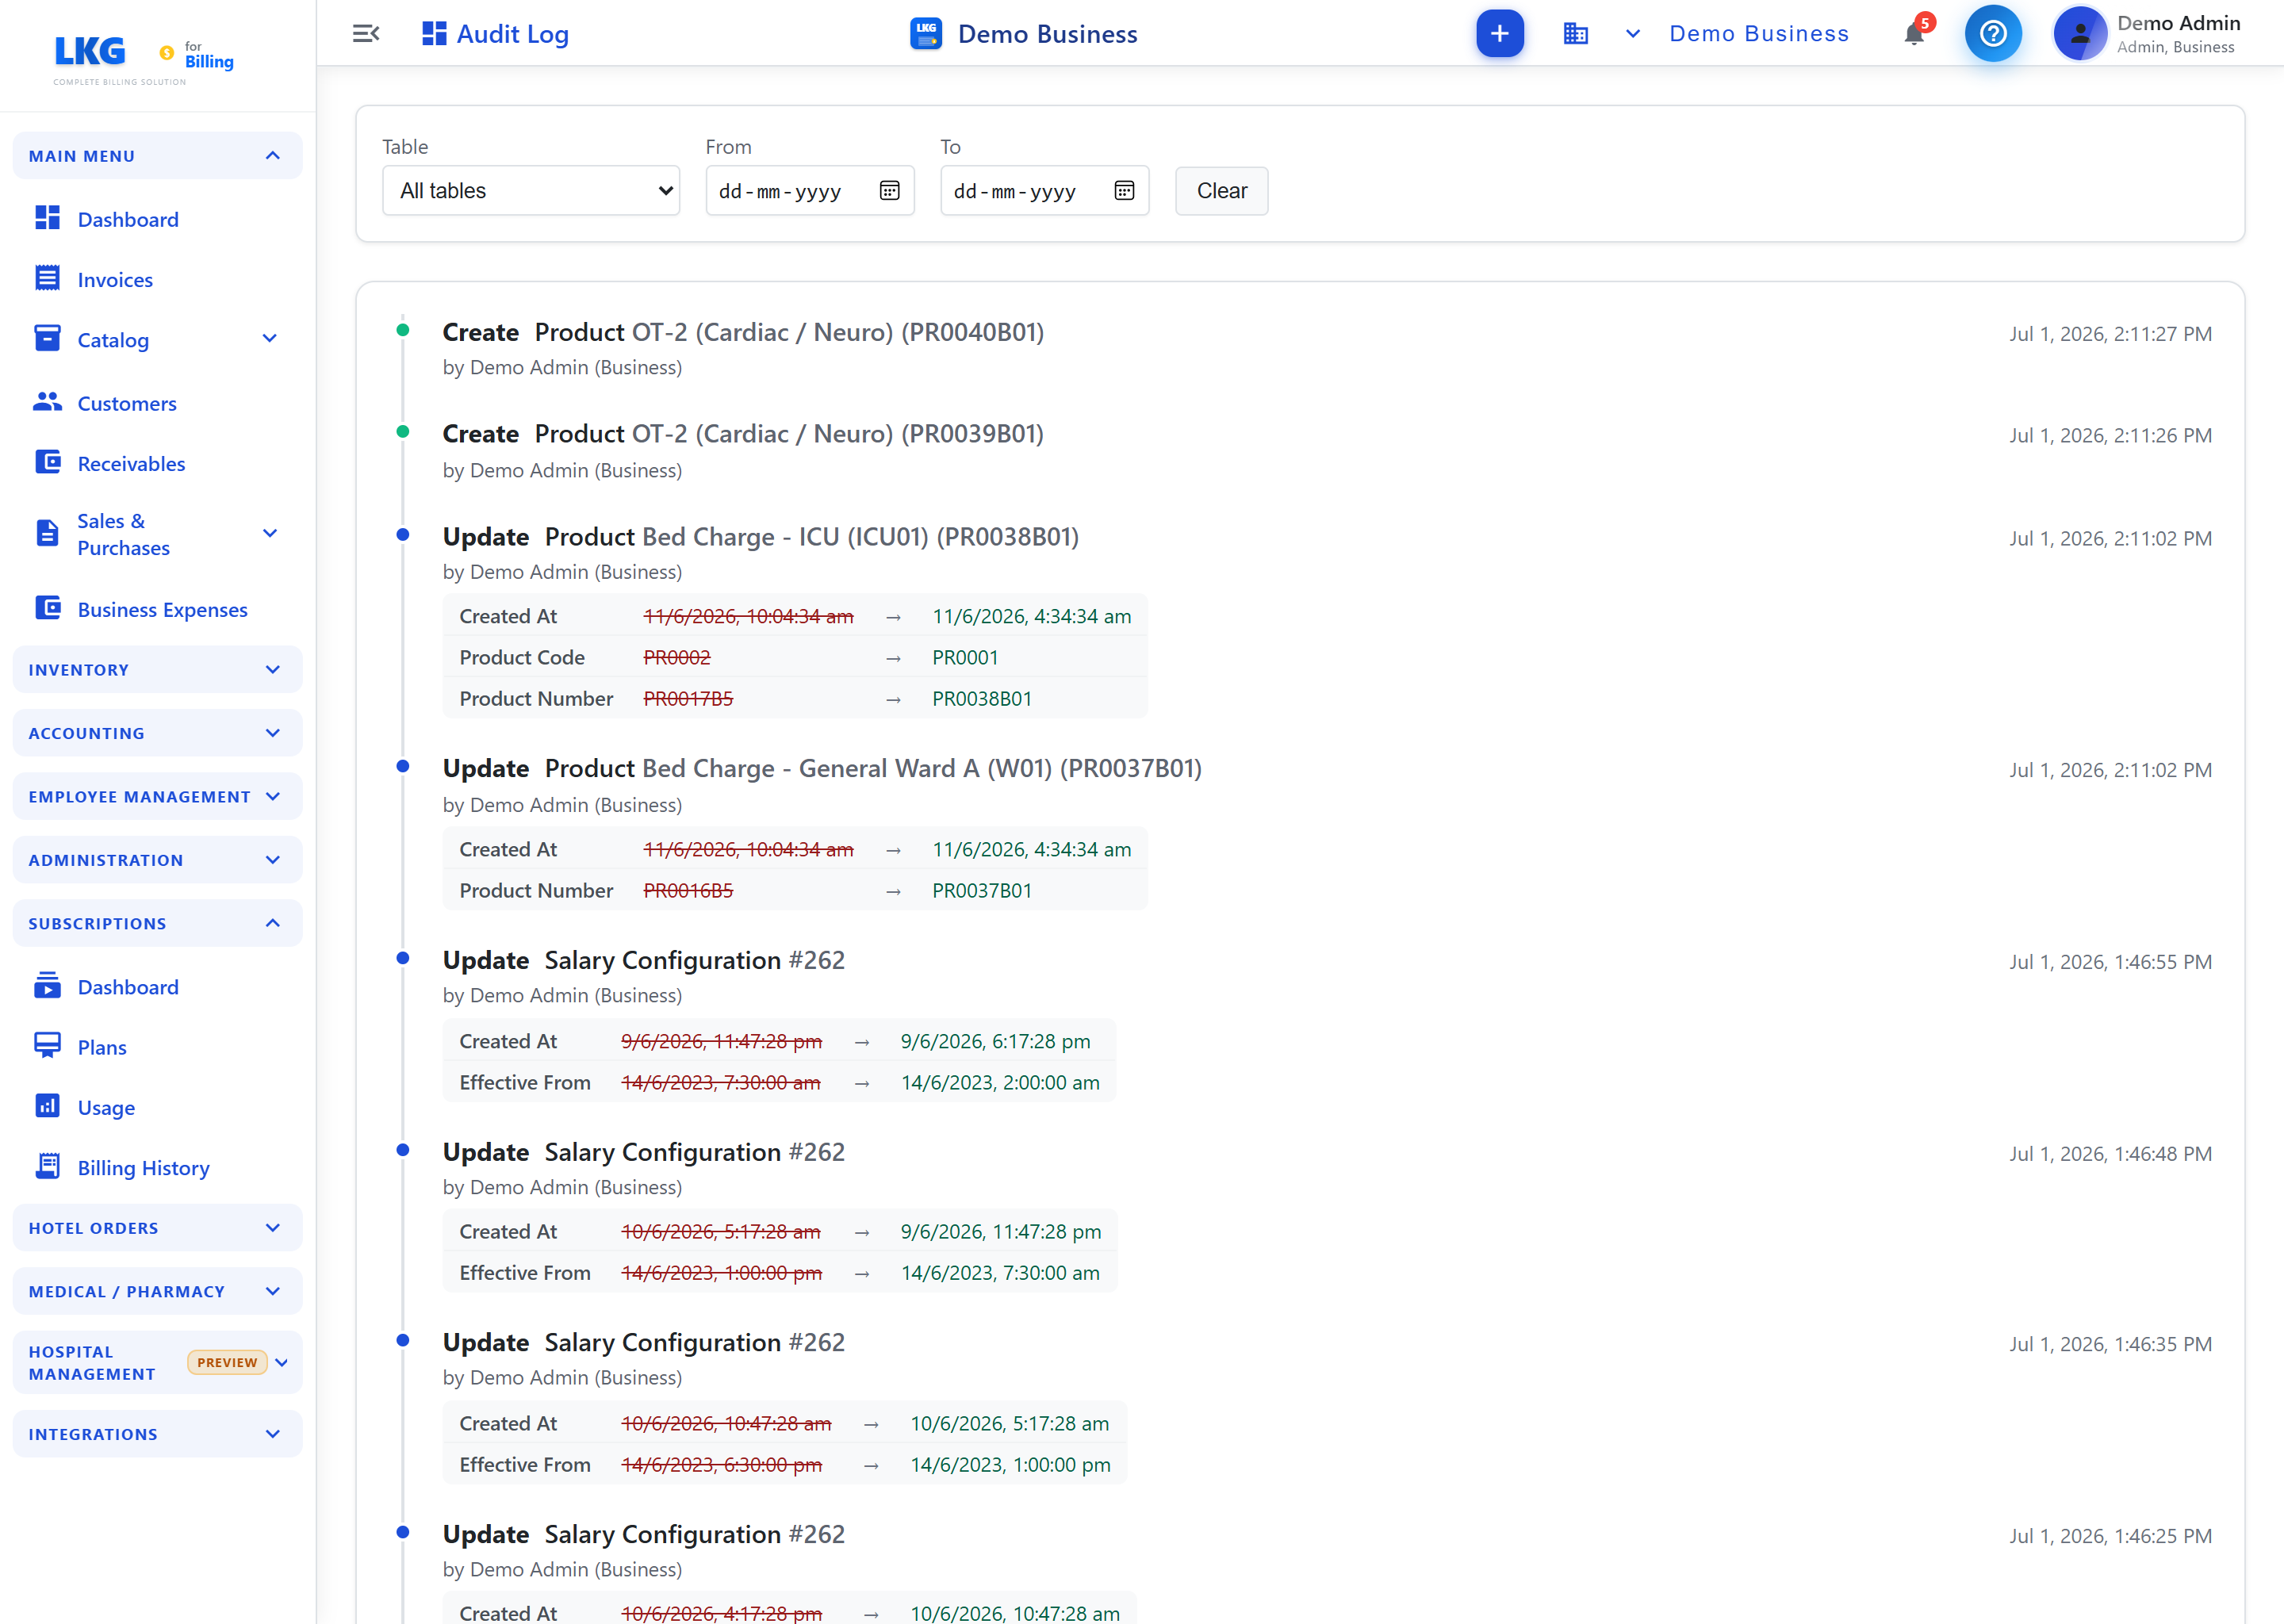Click the Demo Business header logo icon
The width and height of the screenshot is (2284, 1624).
point(926,34)
